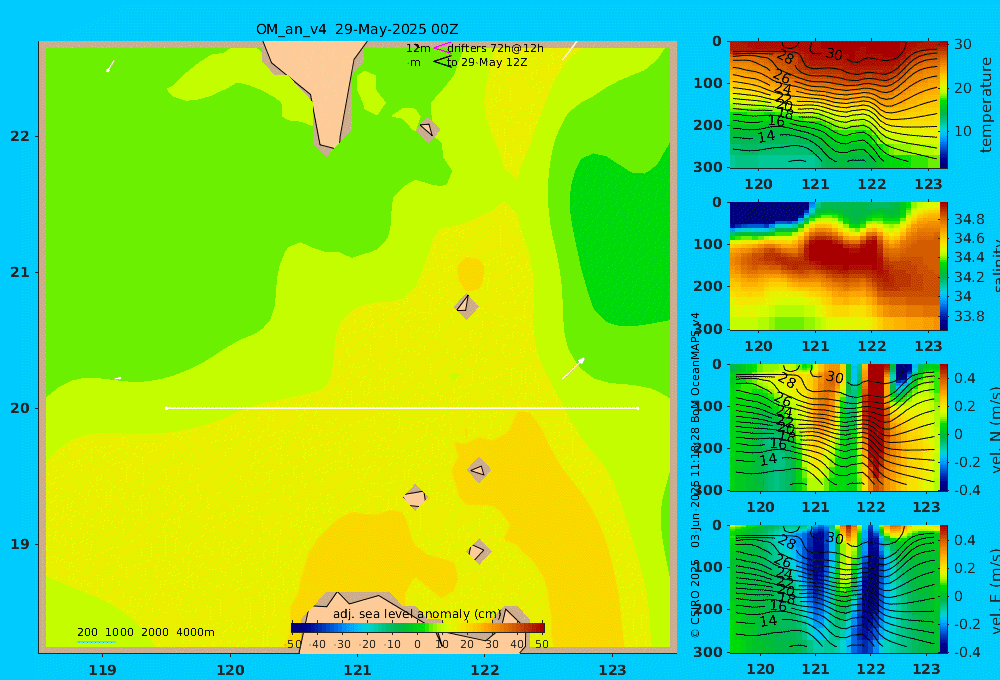Click the '33.8' tick on the salinity colorbar

[x=969, y=316]
